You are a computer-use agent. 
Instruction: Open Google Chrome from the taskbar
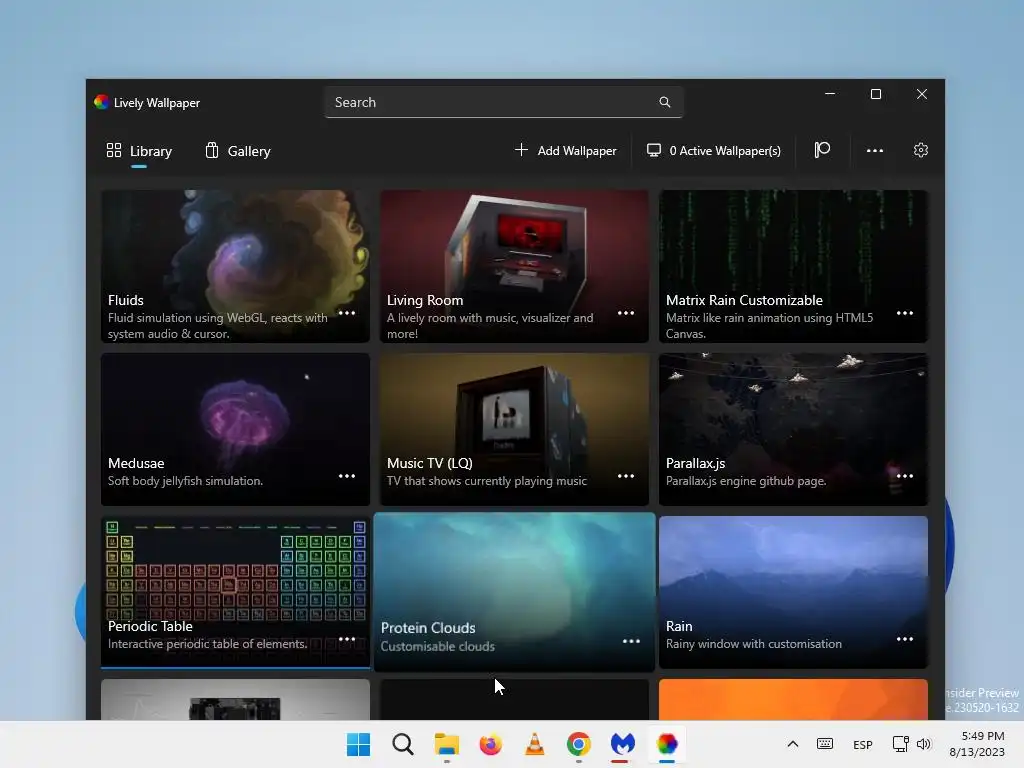click(x=579, y=744)
